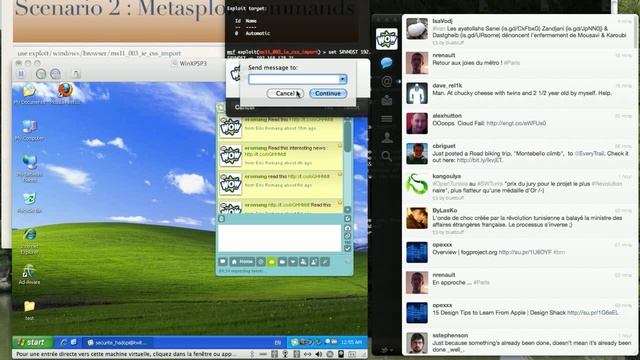
Task: Click the checkmark send icon beside compose box
Action: [347, 249]
